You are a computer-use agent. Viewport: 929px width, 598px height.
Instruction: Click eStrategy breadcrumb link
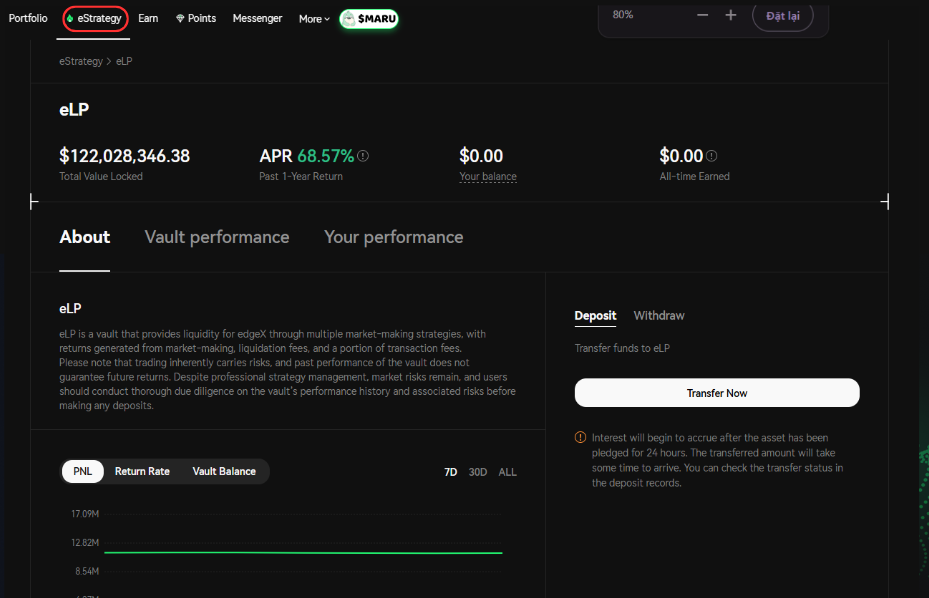coord(81,62)
